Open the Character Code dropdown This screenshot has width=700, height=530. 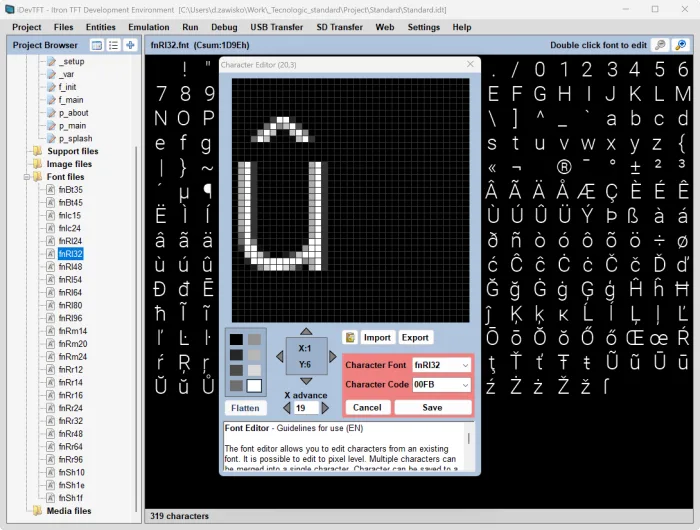(465, 384)
